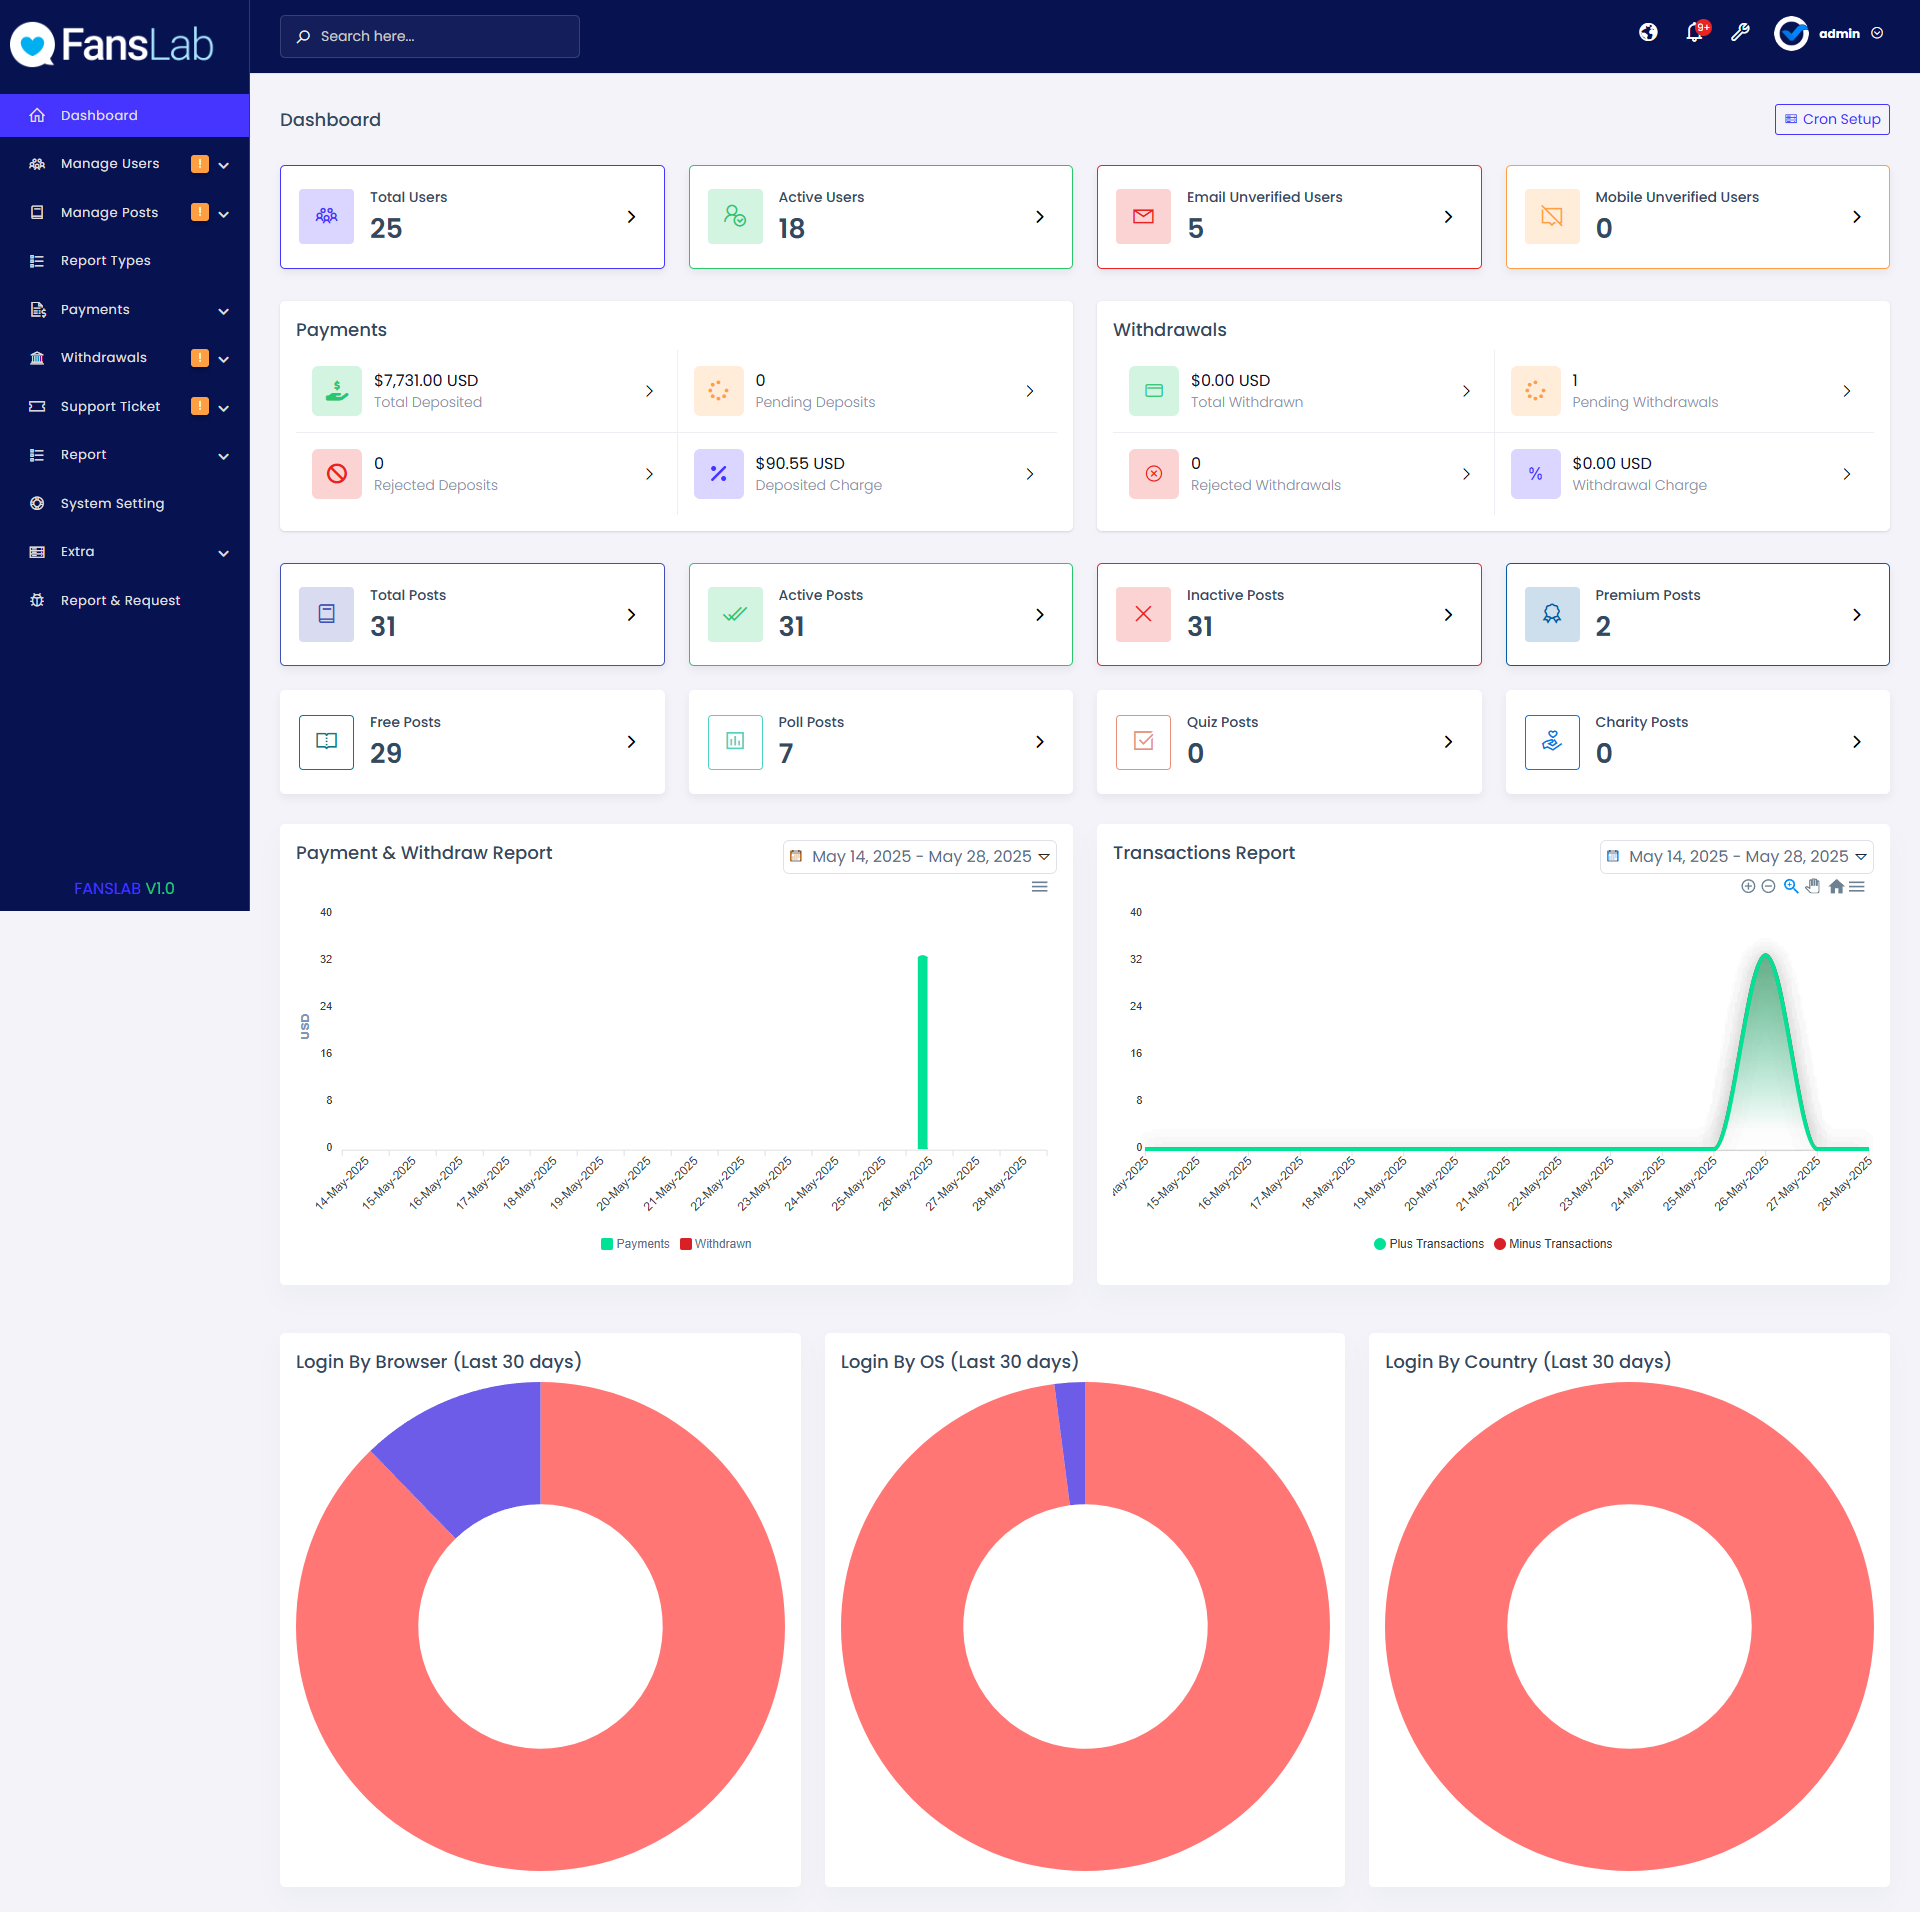Open the notifications bell in the header

[x=1694, y=33]
